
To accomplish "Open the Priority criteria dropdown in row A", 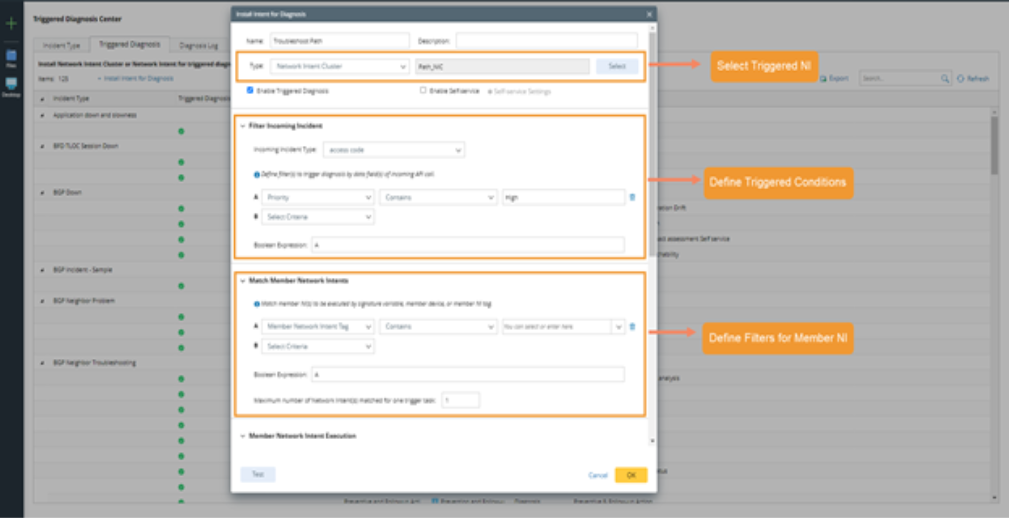I will click(x=318, y=198).
